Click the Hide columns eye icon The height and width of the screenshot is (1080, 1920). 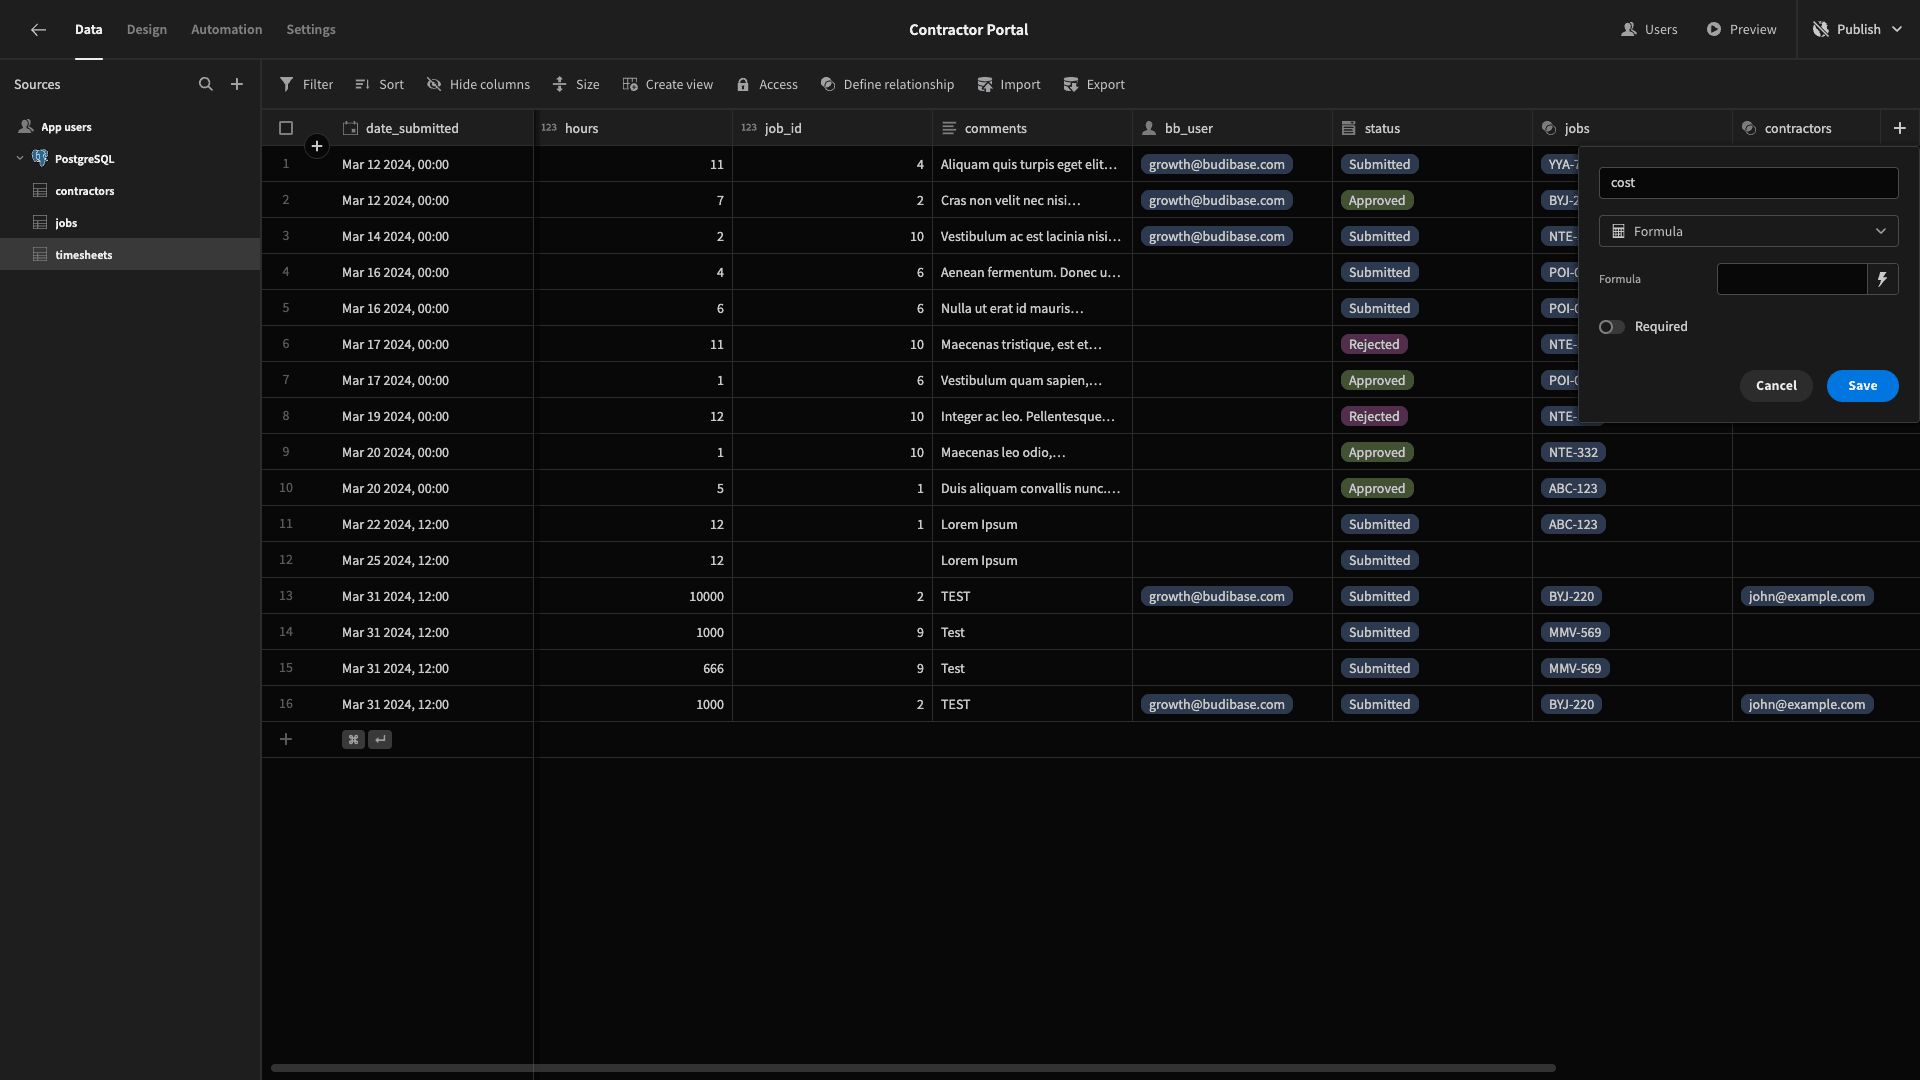point(434,84)
